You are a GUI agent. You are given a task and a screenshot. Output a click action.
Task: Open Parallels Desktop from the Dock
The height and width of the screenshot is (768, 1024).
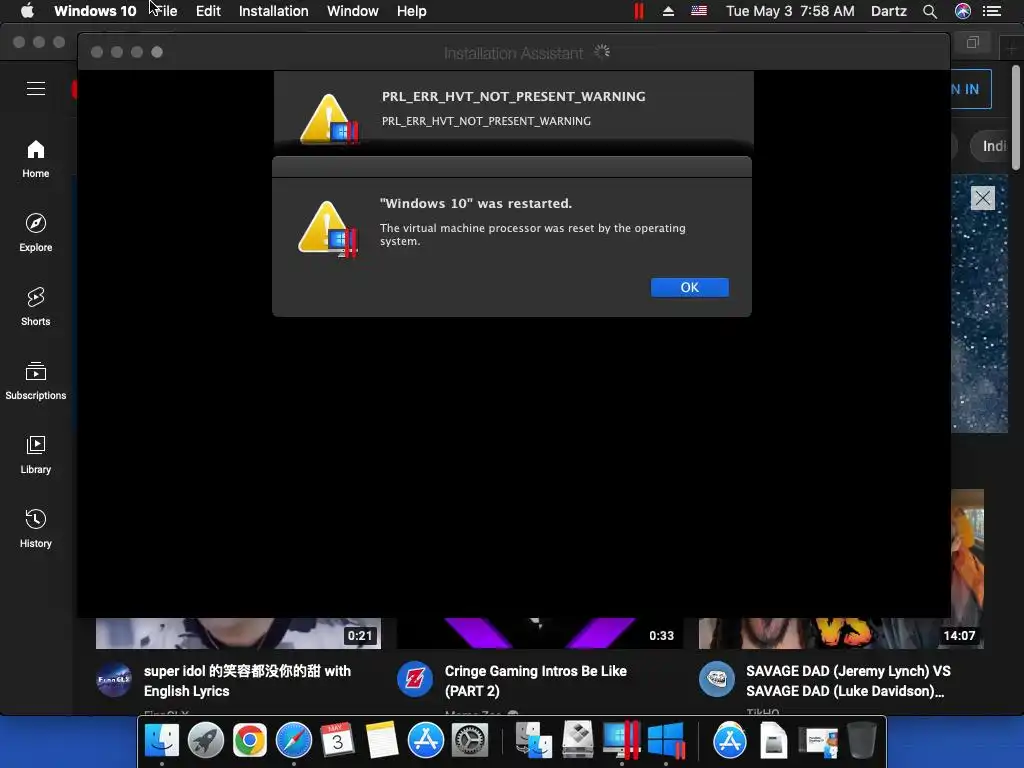(621, 741)
